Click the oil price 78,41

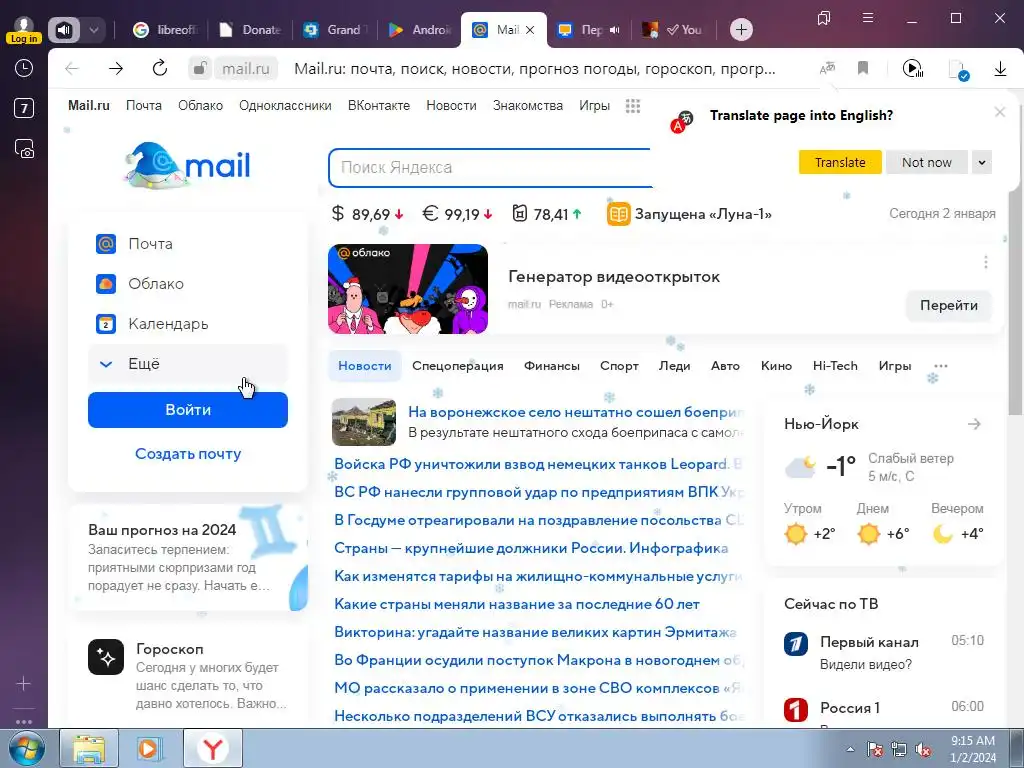tap(546, 214)
